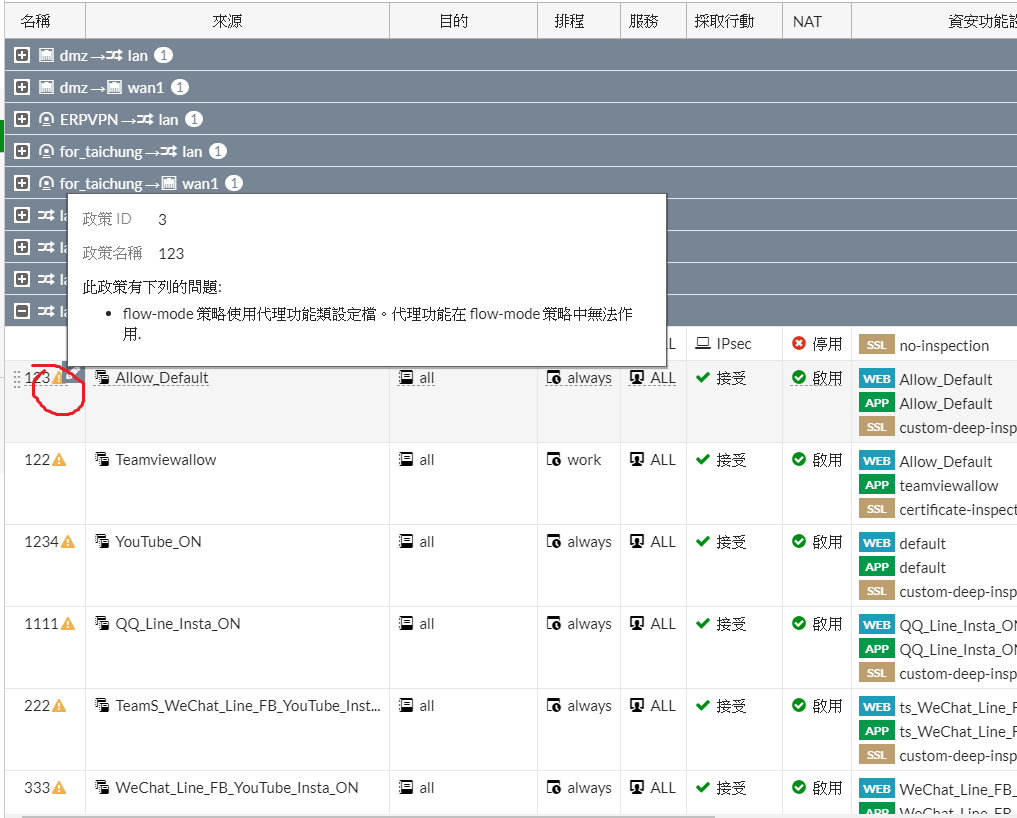Click the warning icon on policy 333
This screenshot has height=818, width=1017.
pos(59,788)
